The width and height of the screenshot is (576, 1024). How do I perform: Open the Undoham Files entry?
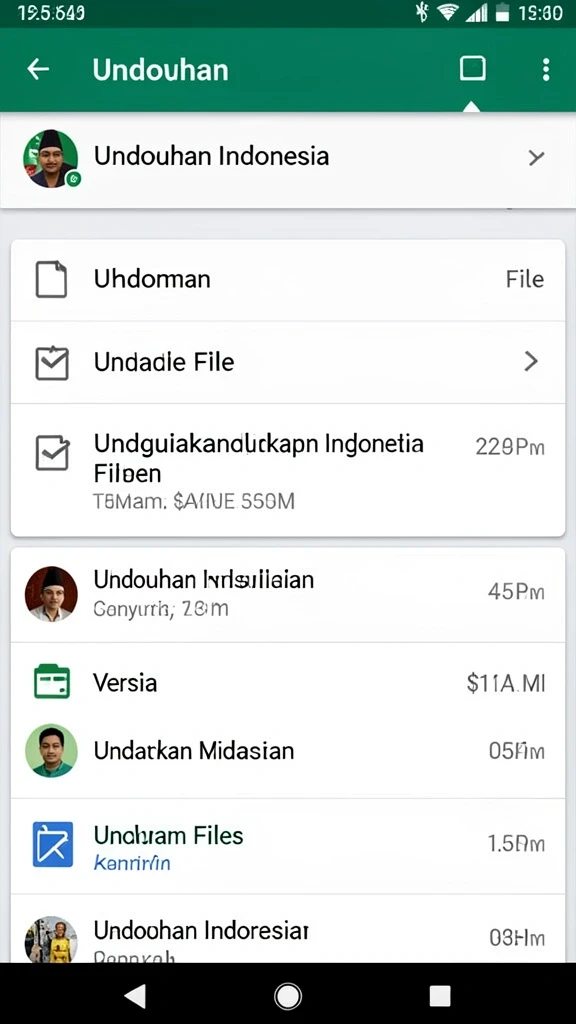[x=288, y=846]
